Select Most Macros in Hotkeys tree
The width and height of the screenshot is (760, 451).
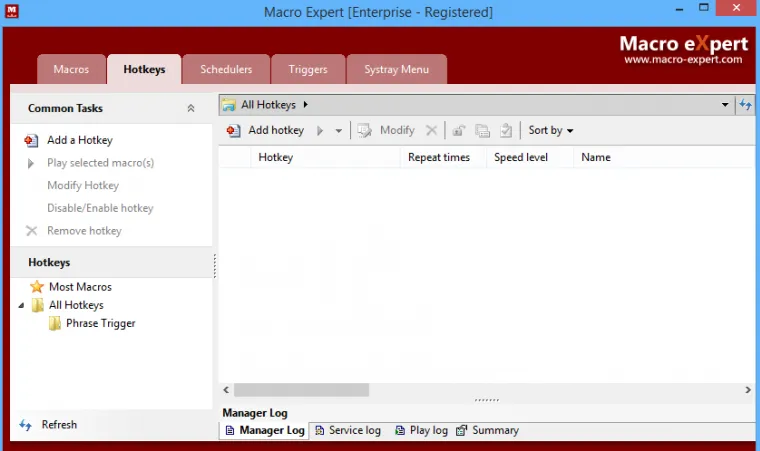[x=80, y=287]
